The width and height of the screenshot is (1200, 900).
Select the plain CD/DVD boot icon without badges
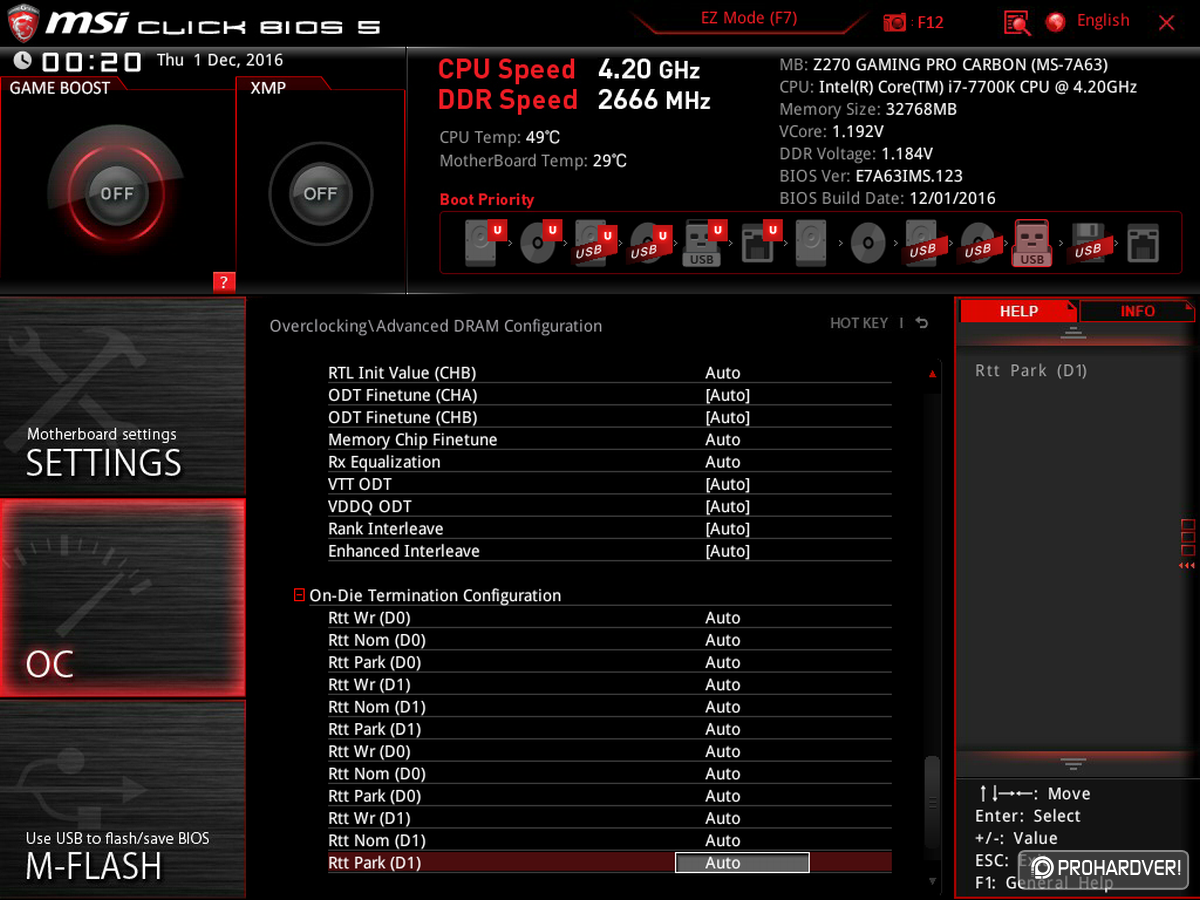pyautogui.click(x=868, y=243)
